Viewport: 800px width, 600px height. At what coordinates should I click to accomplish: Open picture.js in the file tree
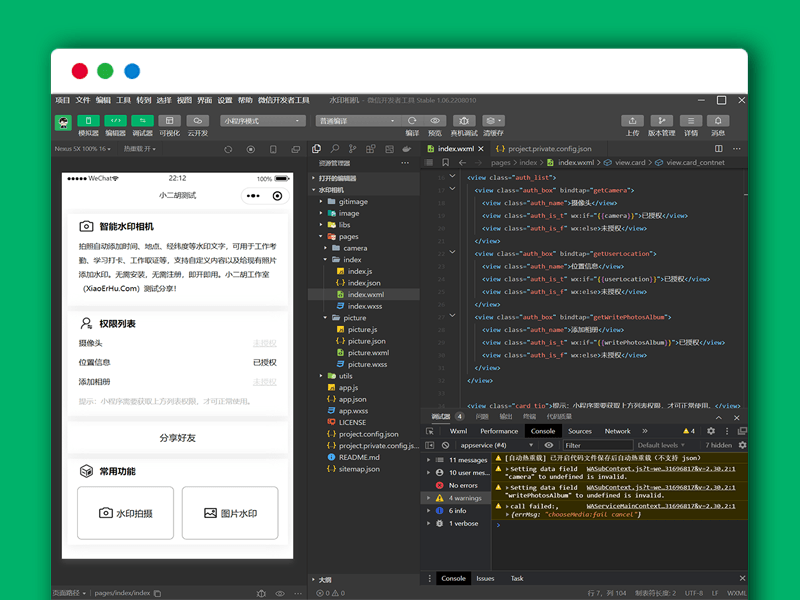click(362, 330)
